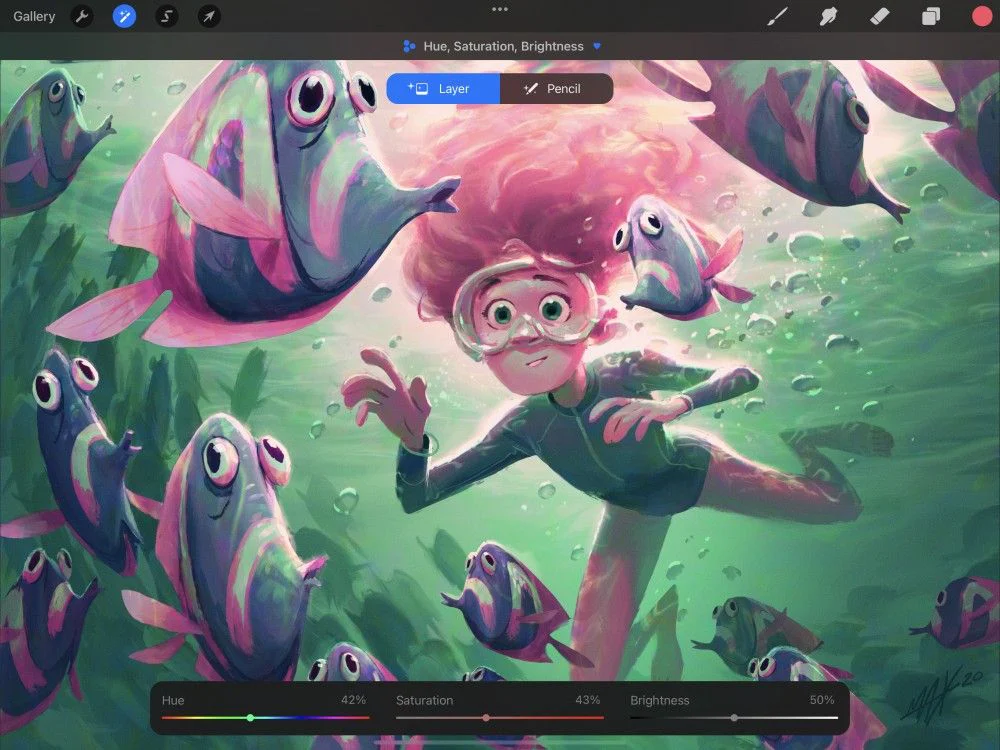Click the adjustment icon beside the title
Viewport: 1000px width, 750px height.
(409, 46)
